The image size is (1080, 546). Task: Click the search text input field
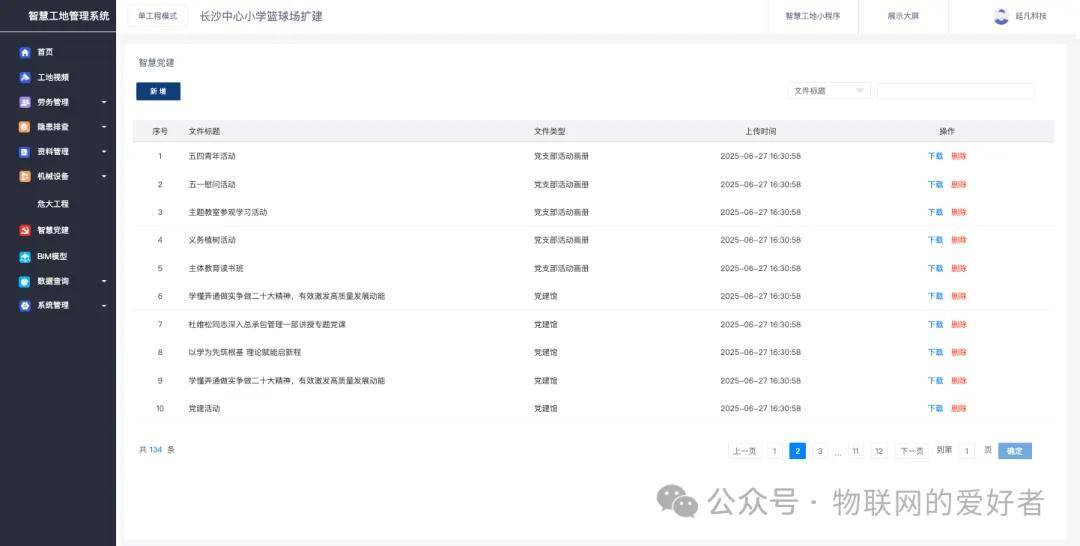click(955, 91)
